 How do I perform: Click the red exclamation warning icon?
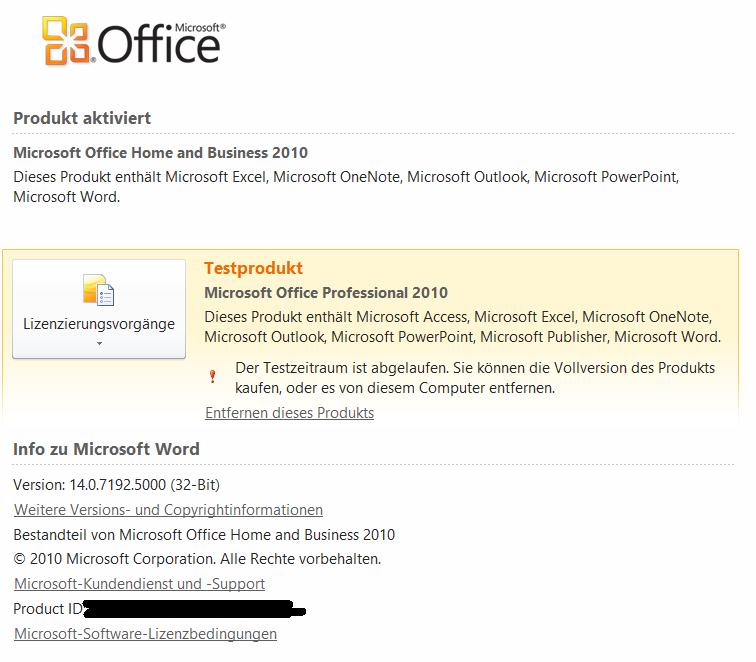pos(213,377)
